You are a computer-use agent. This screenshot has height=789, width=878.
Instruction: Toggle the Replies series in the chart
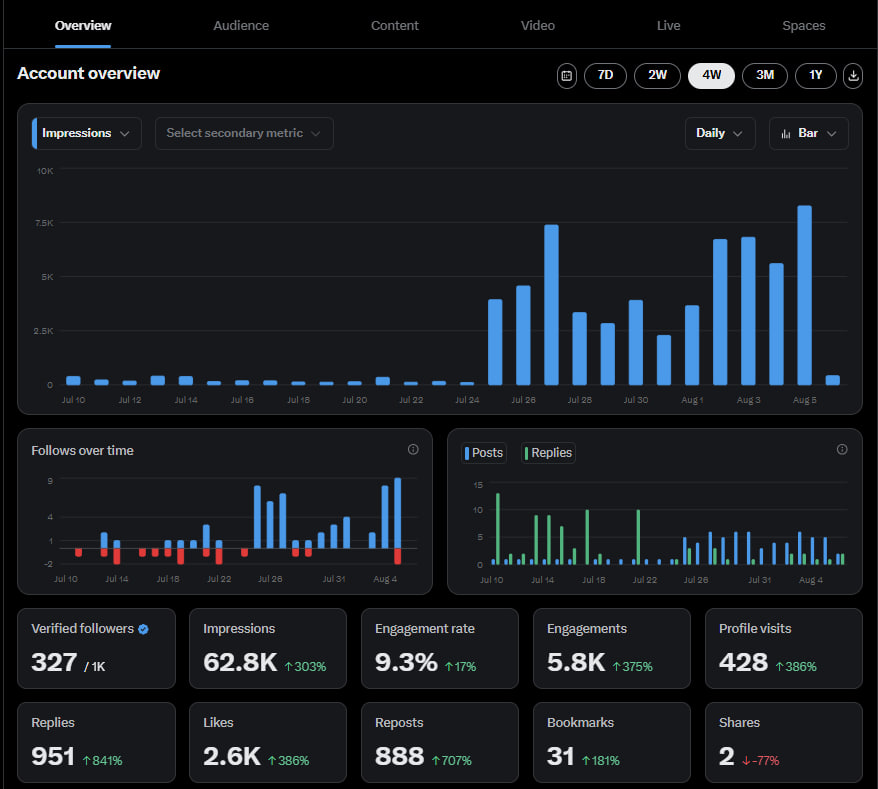coord(548,453)
